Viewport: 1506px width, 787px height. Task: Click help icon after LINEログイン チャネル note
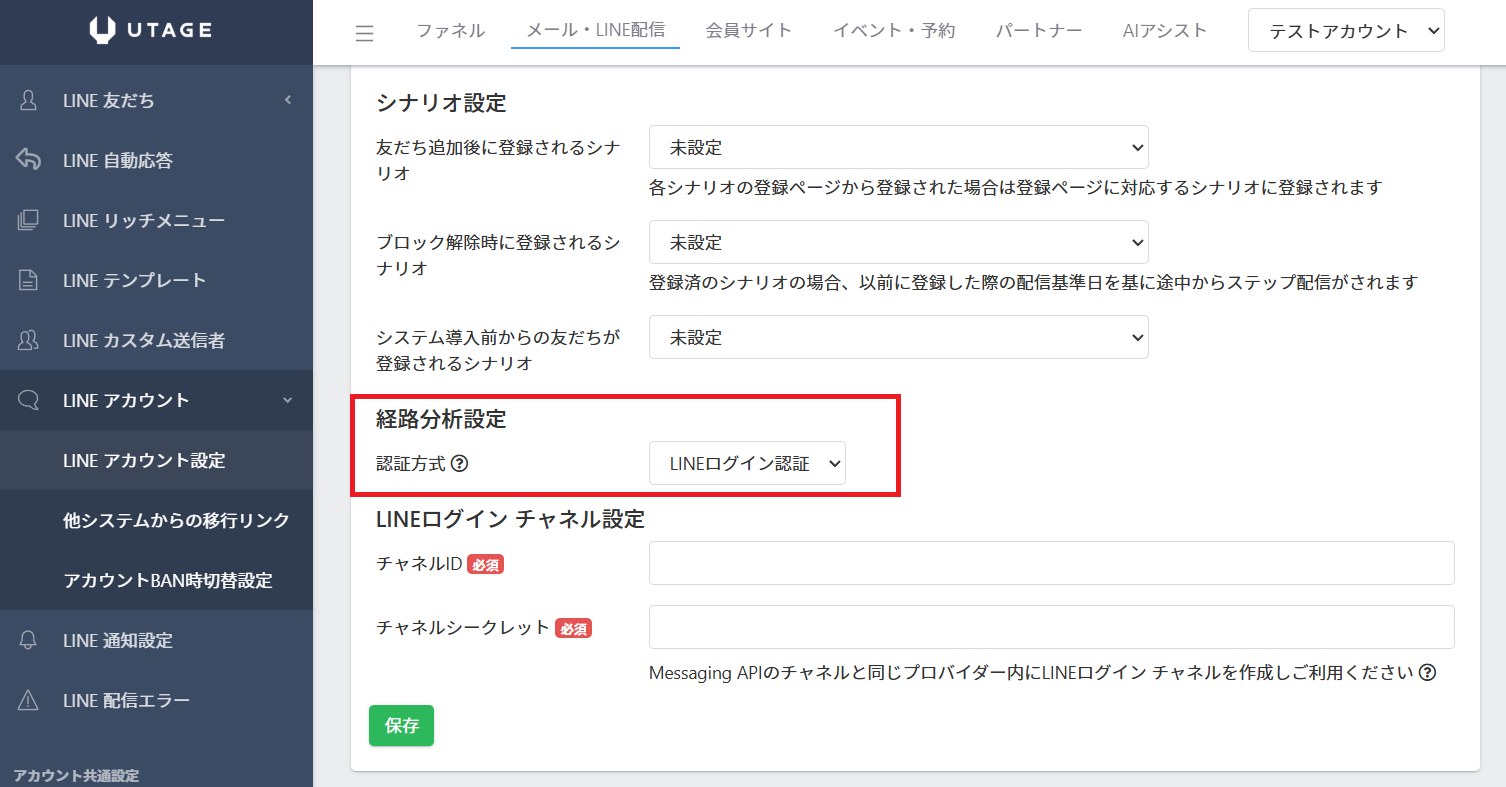click(1427, 673)
